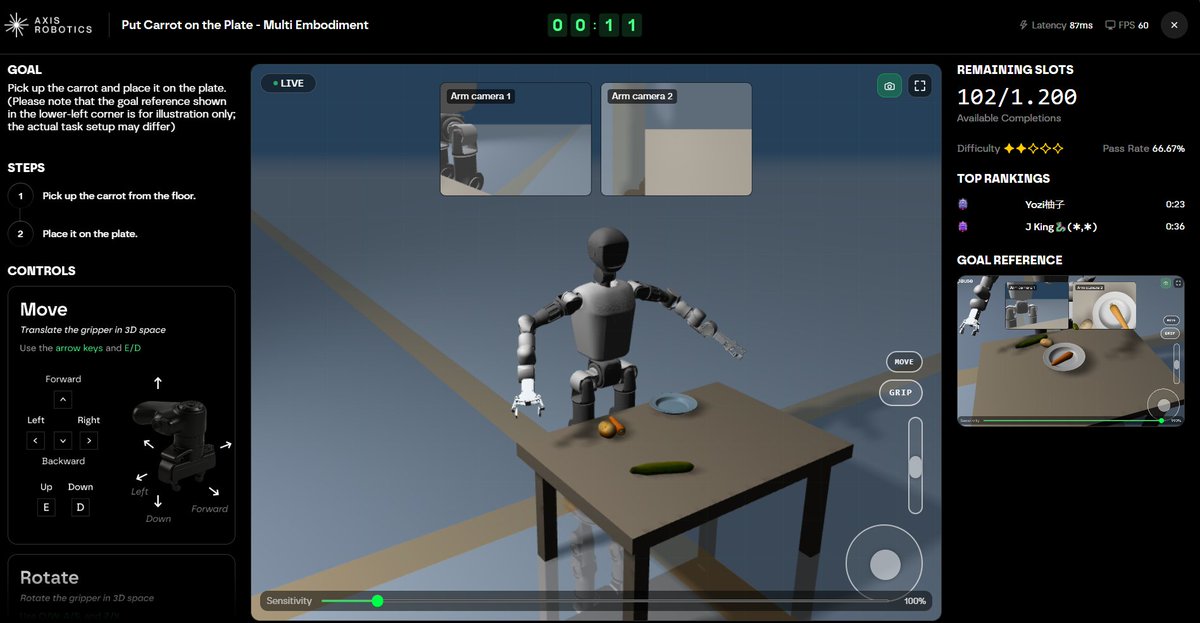Click the 00:11 timer display

pyautogui.click(x=593, y=25)
